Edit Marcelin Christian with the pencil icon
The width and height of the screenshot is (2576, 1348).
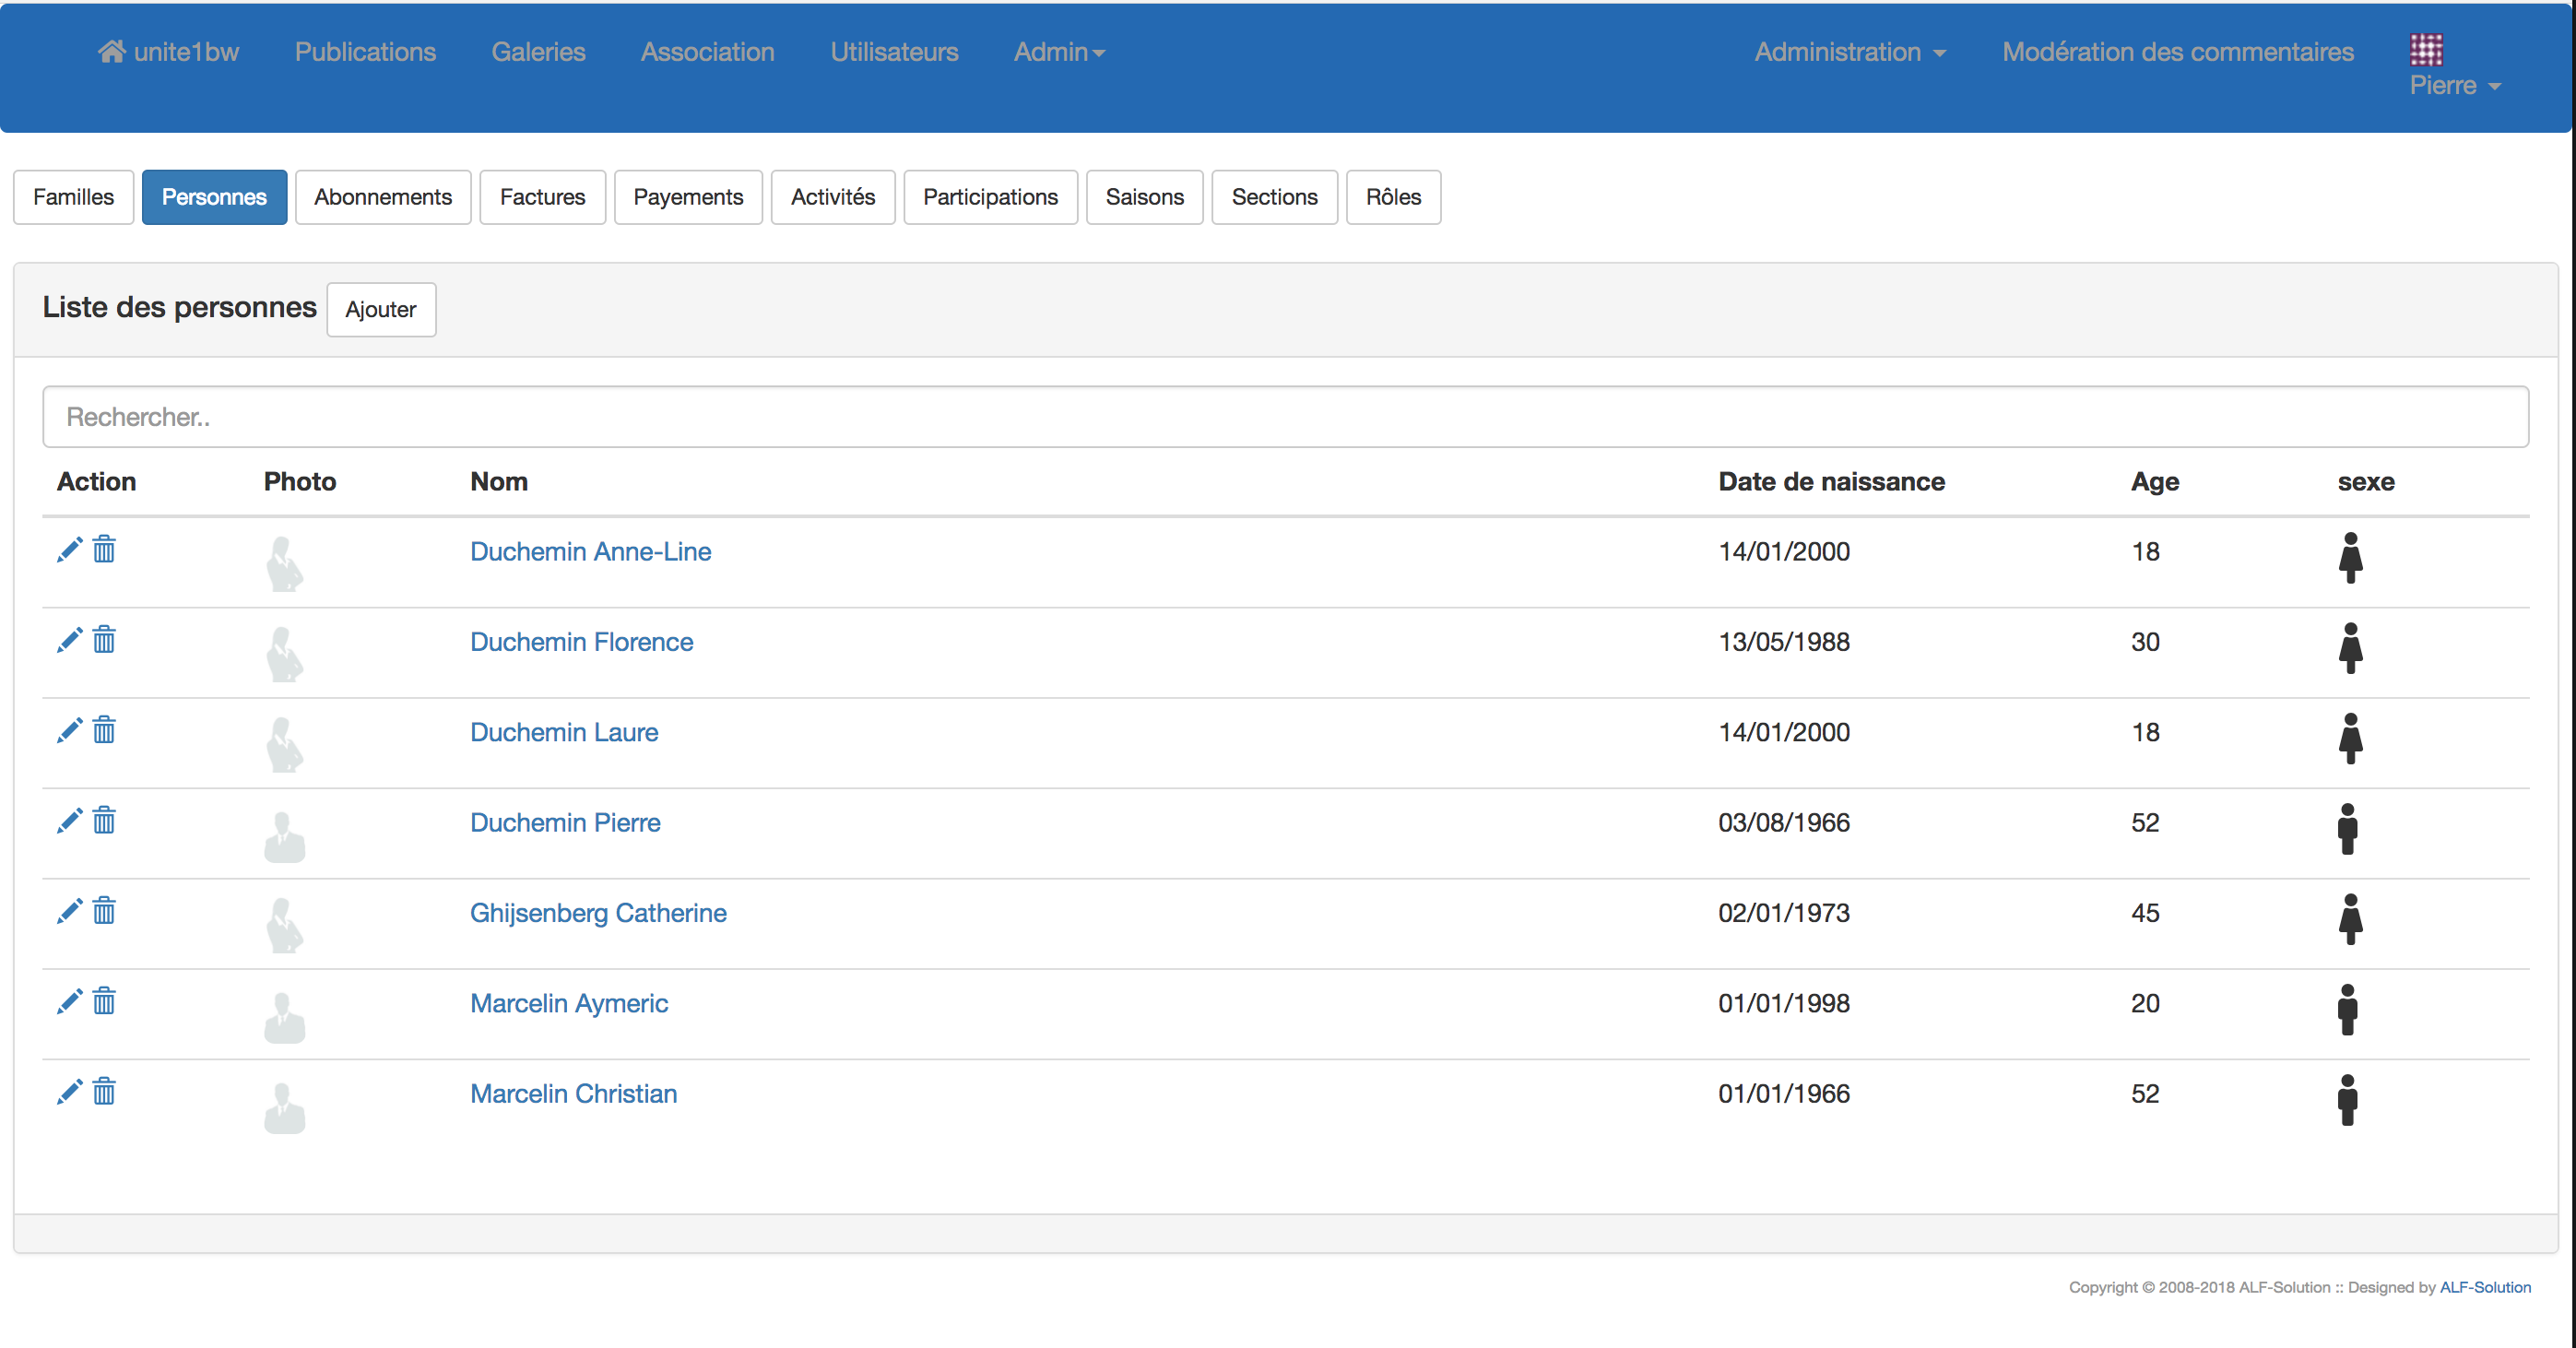tap(69, 1092)
